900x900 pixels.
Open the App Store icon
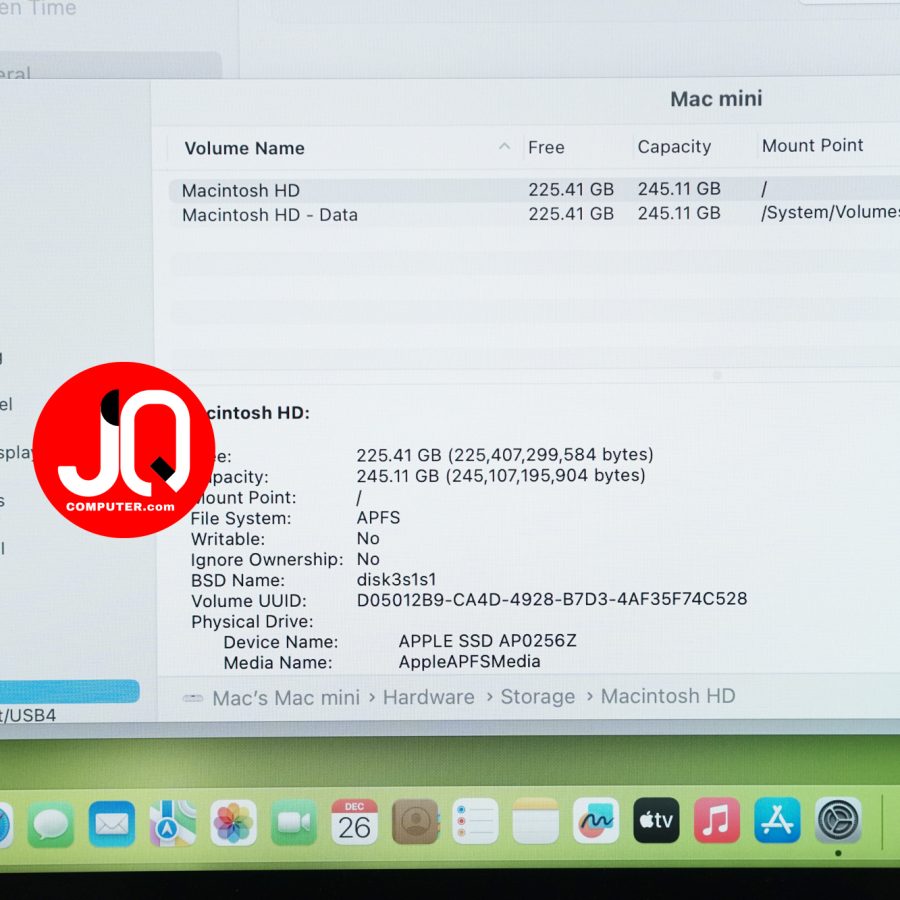coord(777,820)
